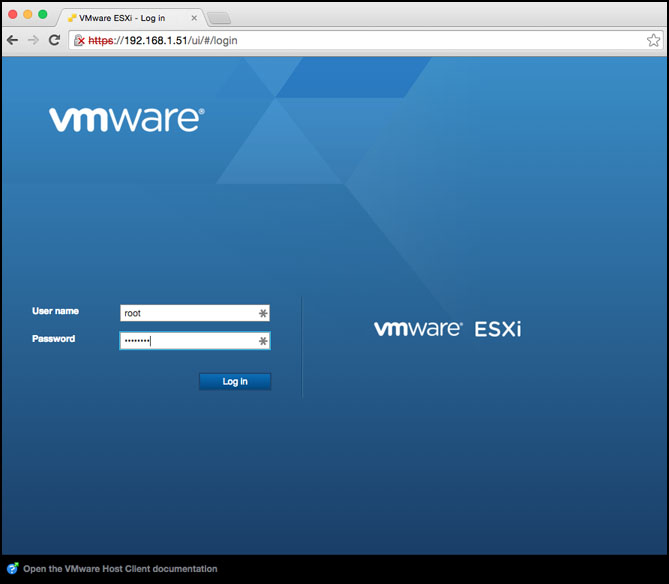Click the browser forward arrow
Image resolution: width=669 pixels, height=584 pixels.
click(33, 41)
